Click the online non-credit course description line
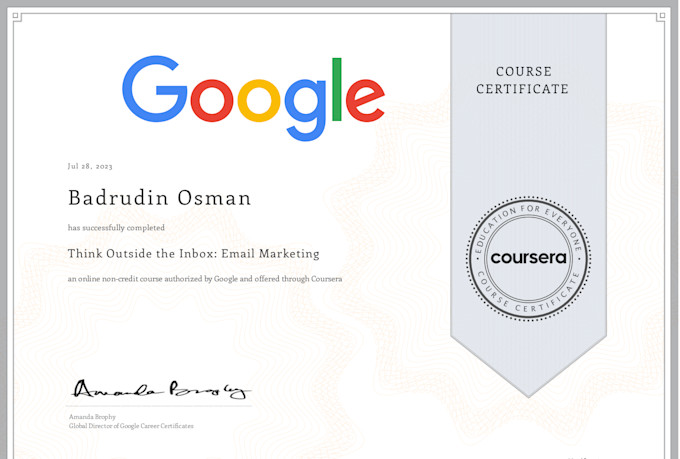Viewport: 680px width, 459px height. tap(205, 279)
